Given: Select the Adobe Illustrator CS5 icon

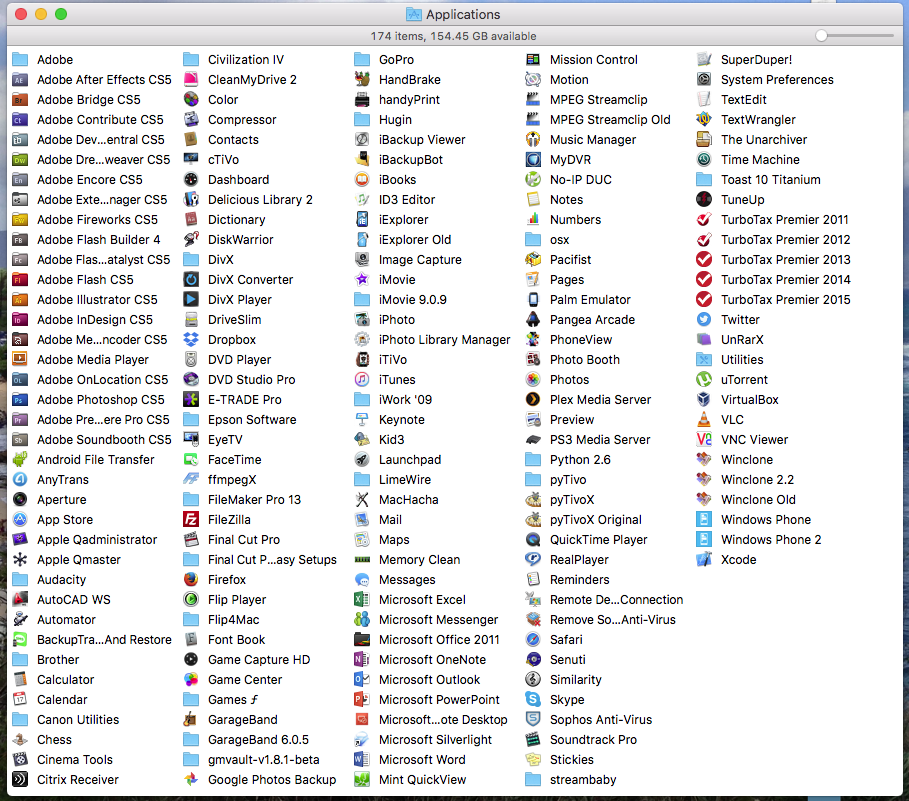Looking at the screenshot, I should 20,300.
